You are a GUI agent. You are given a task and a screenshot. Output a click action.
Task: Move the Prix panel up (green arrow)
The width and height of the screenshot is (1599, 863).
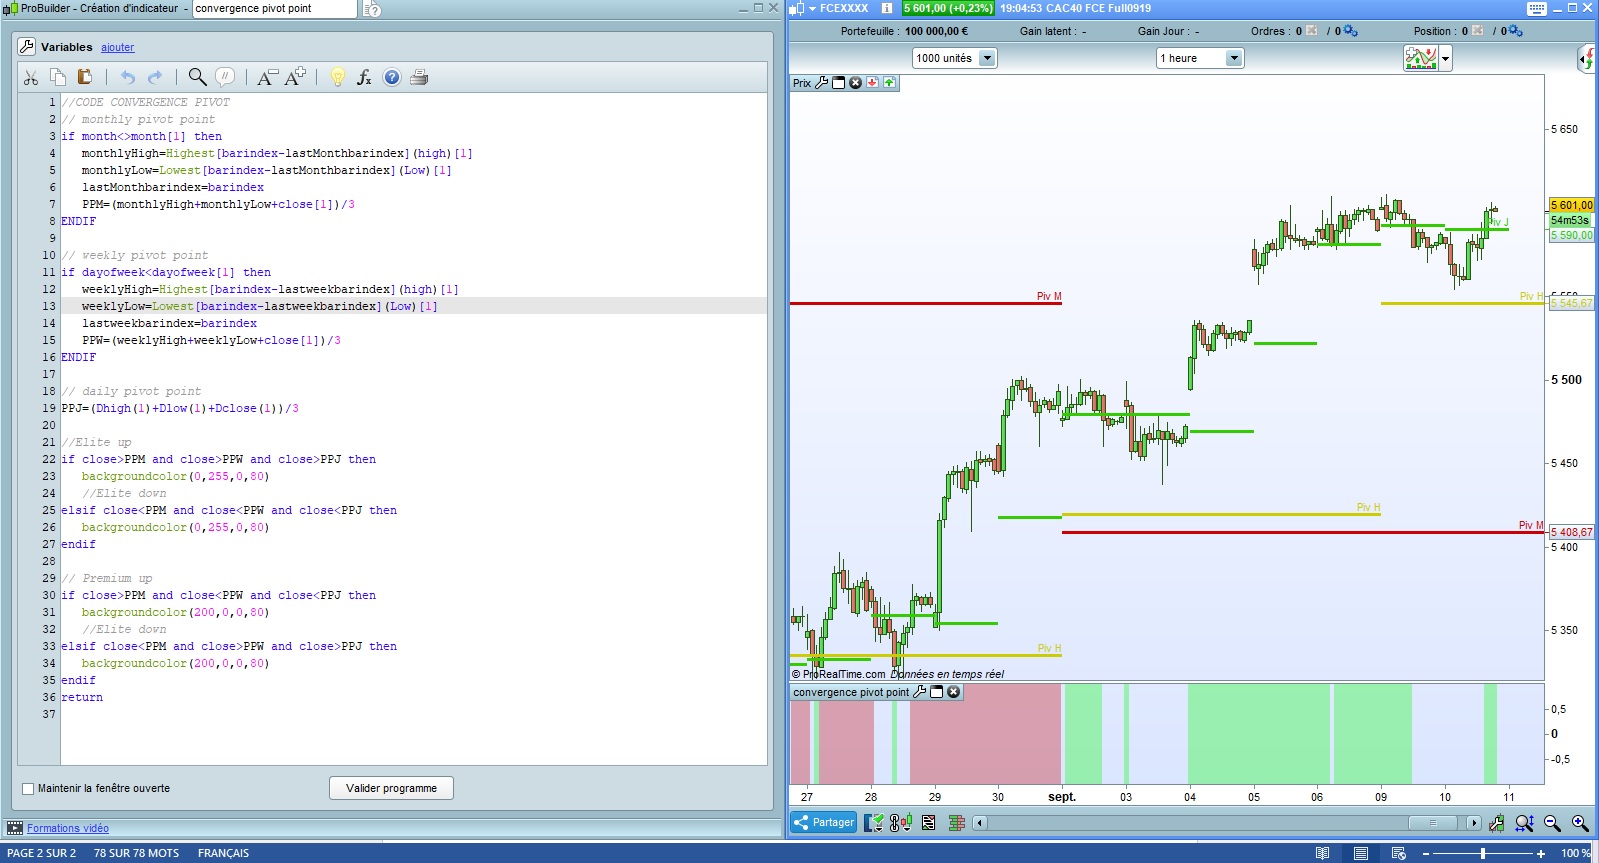click(x=889, y=82)
